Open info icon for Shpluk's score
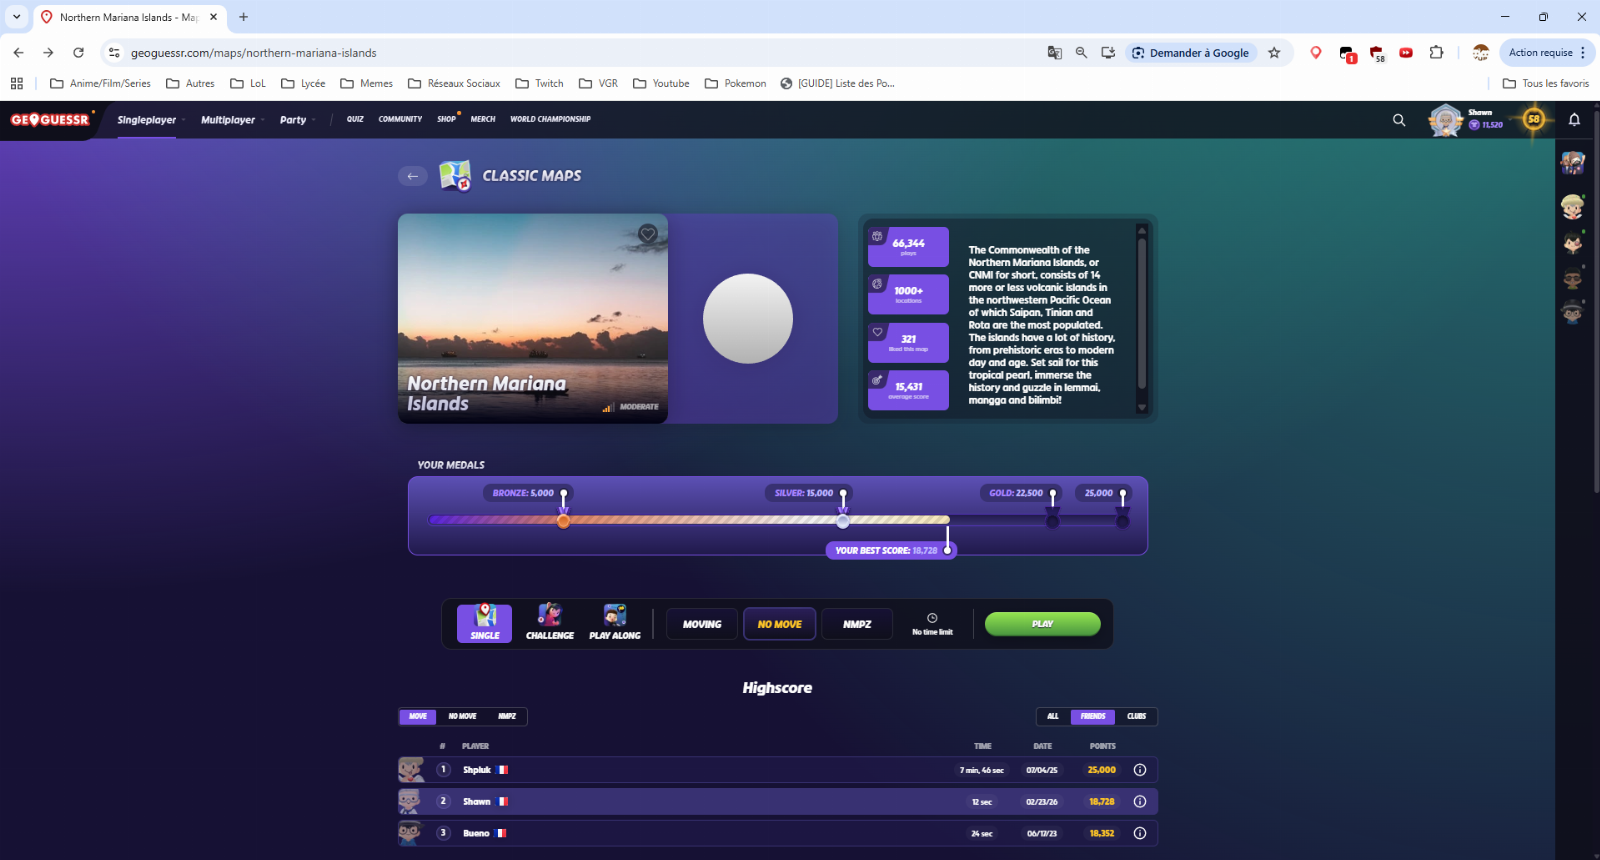The image size is (1600, 860). [x=1139, y=770]
